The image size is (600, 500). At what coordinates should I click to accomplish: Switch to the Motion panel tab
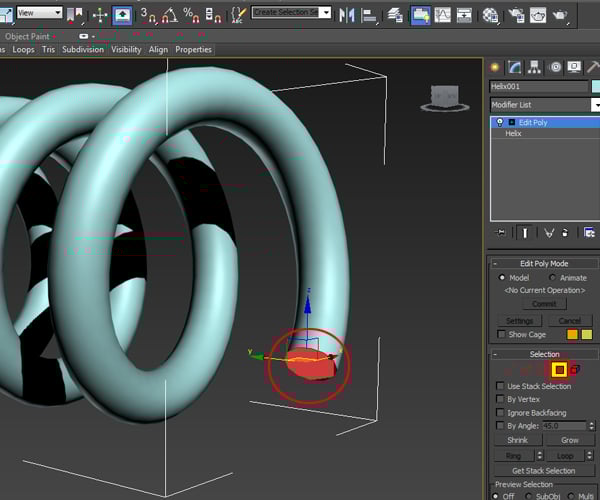[x=554, y=67]
